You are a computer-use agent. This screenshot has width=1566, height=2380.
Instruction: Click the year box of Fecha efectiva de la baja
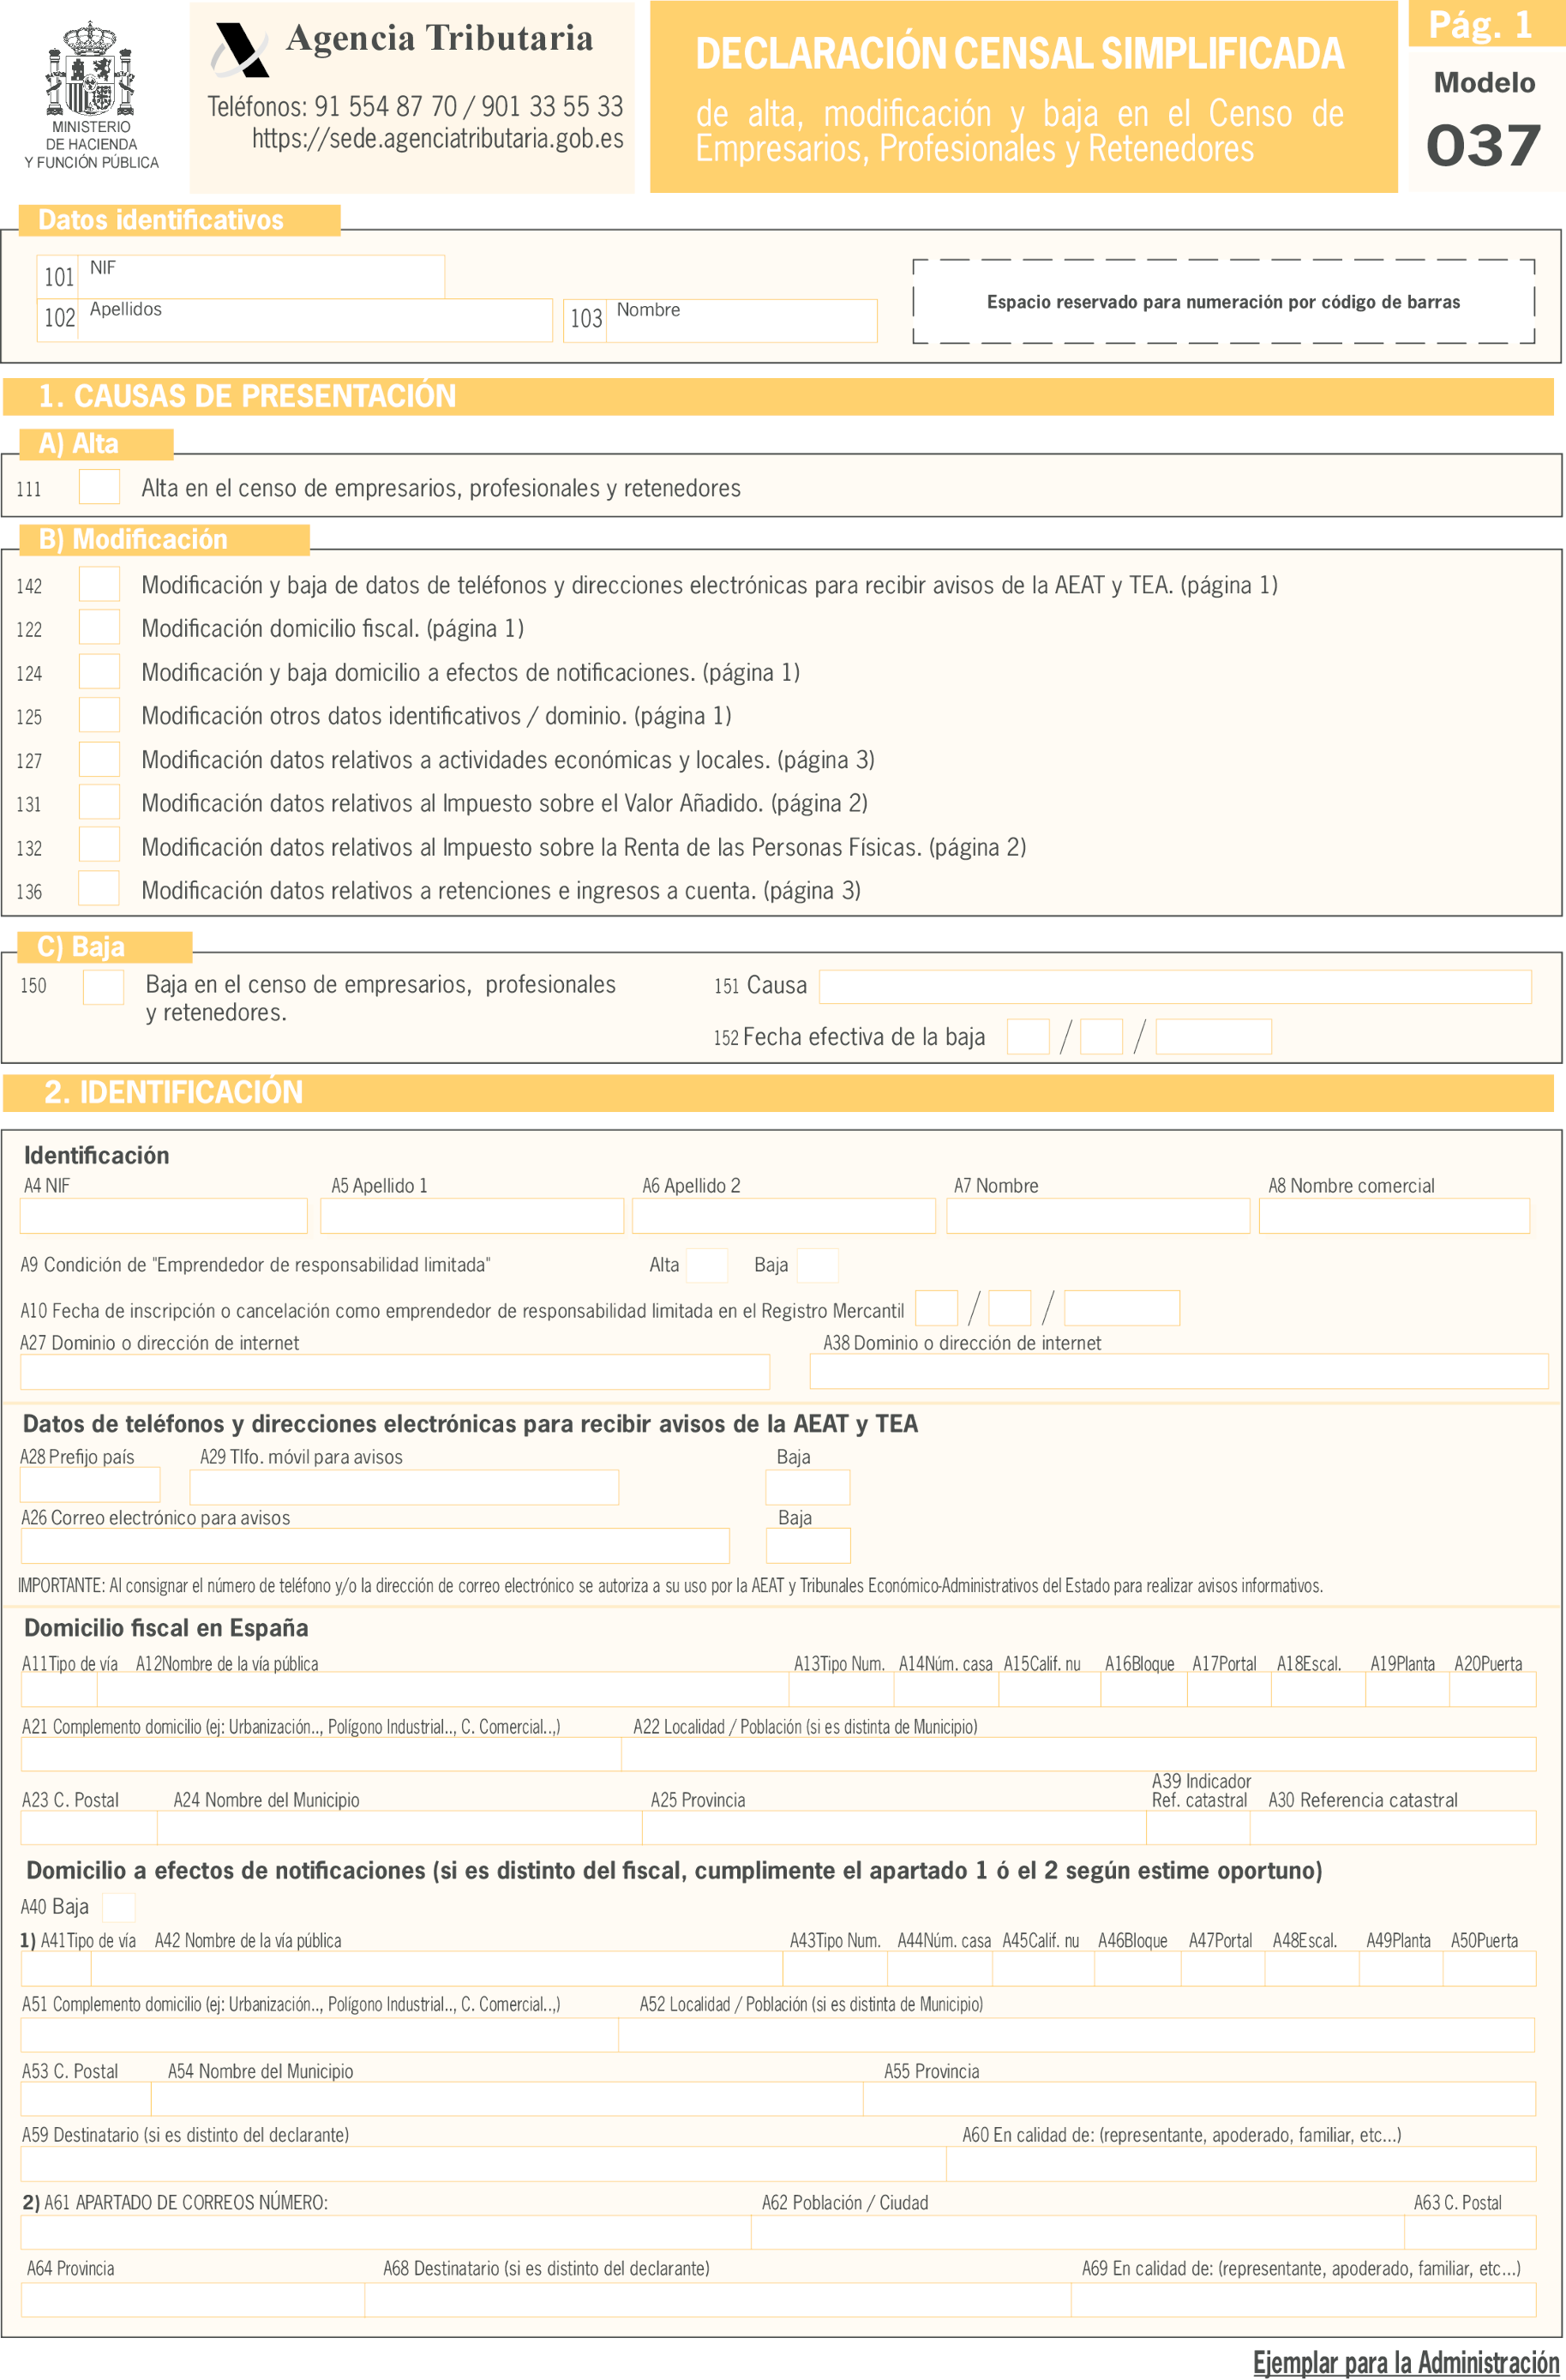click(1213, 1037)
